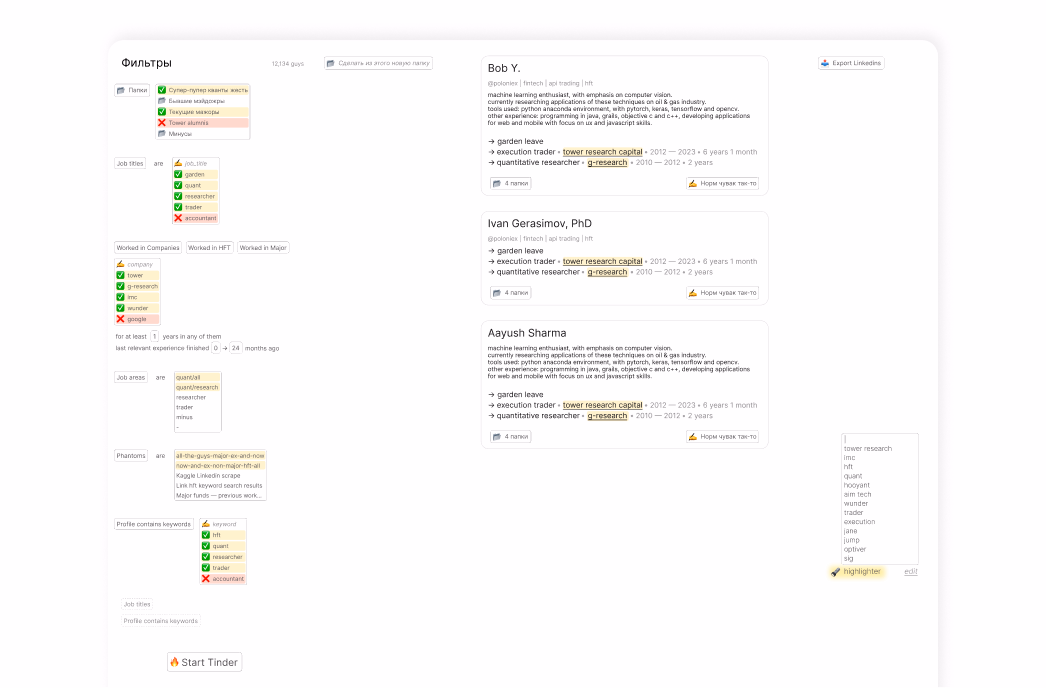This screenshot has width=1046, height=688.
Task: Click the edit link near highlighter
Action: (x=911, y=572)
